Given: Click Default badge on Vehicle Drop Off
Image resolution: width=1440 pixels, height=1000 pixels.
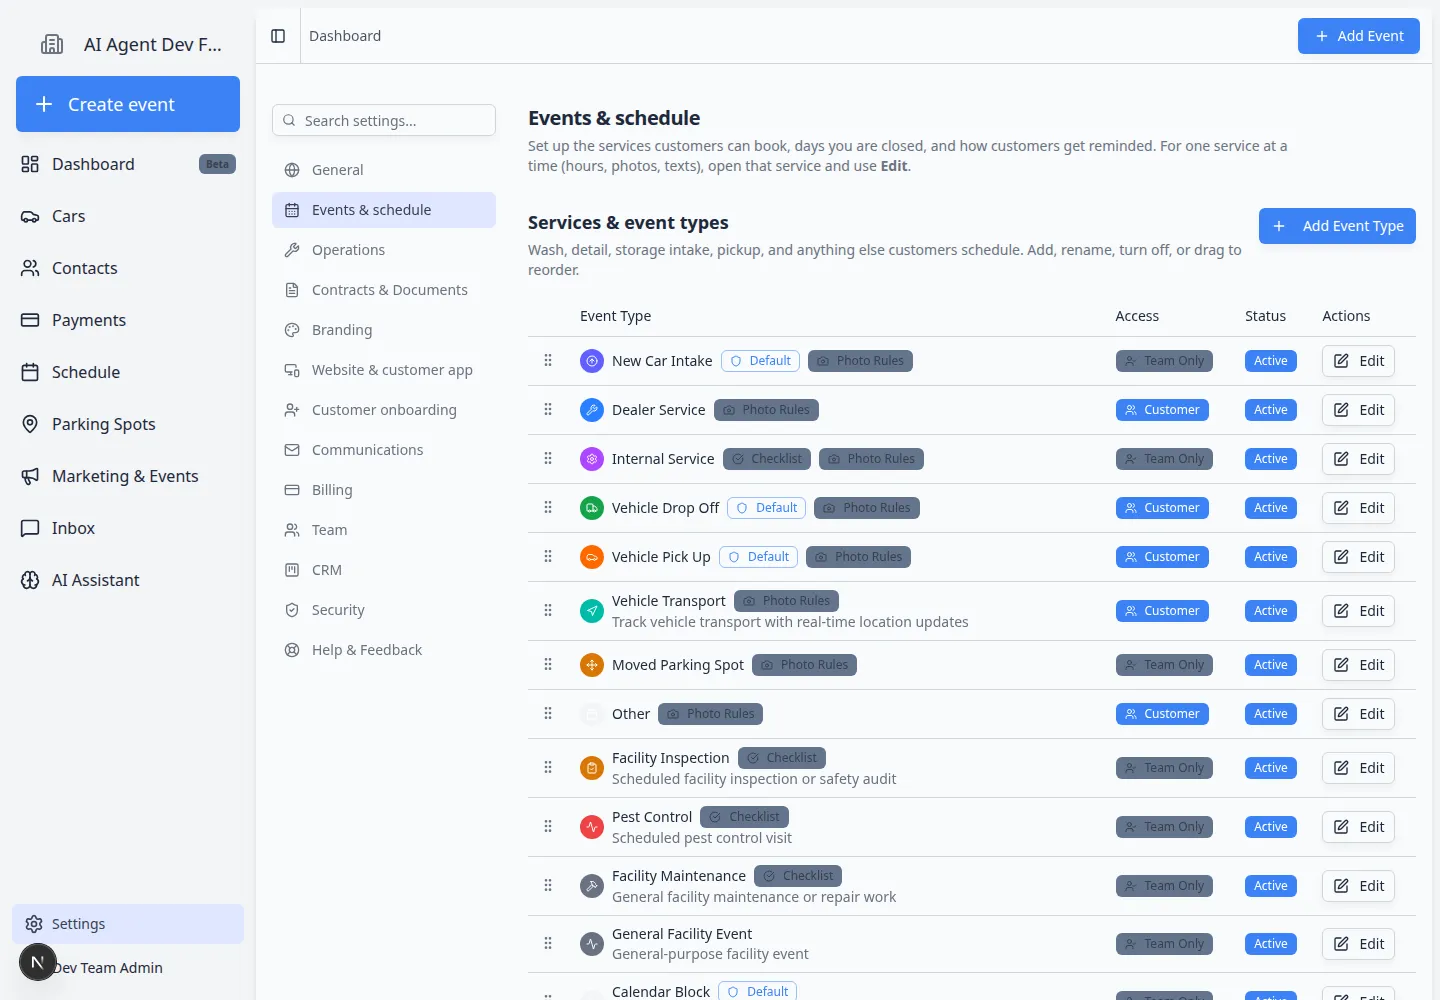Looking at the screenshot, I should (767, 508).
